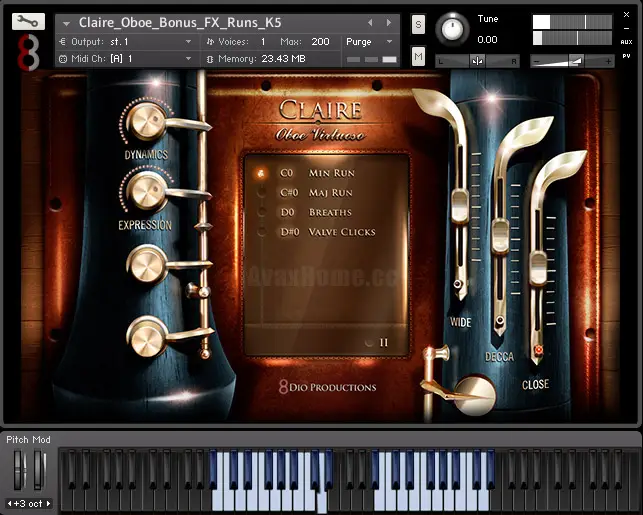Click the volume slider handle
This screenshot has width=643, height=515.
click(x=576, y=62)
